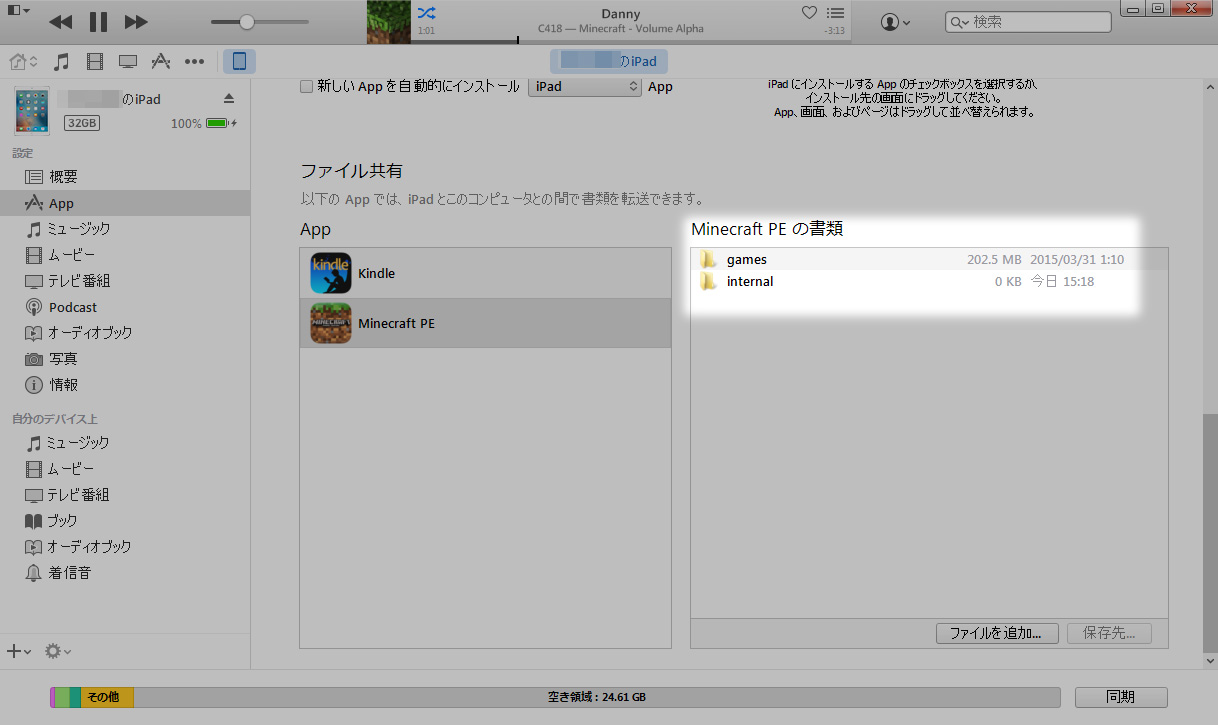
Task: Open ブック on the device
Action: click(125, 521)
